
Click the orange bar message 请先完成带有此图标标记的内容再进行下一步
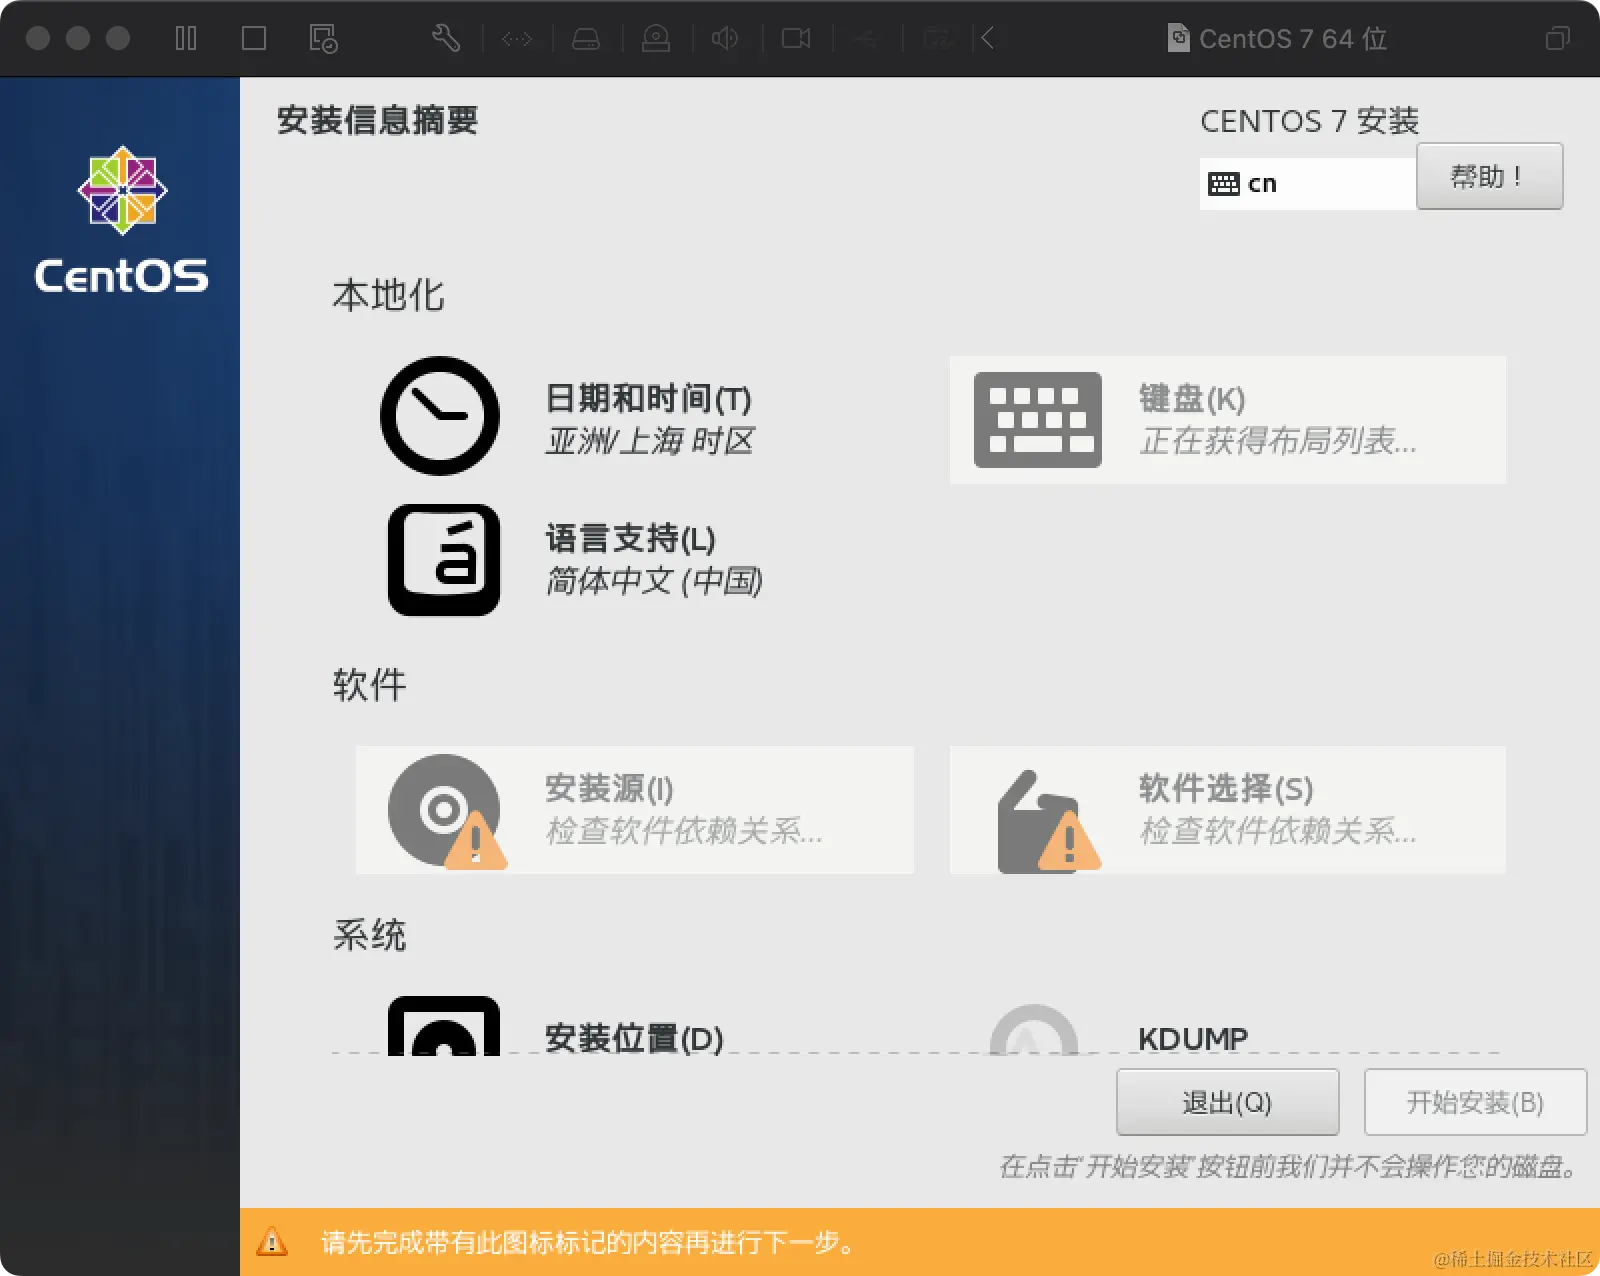point(590,1243)
